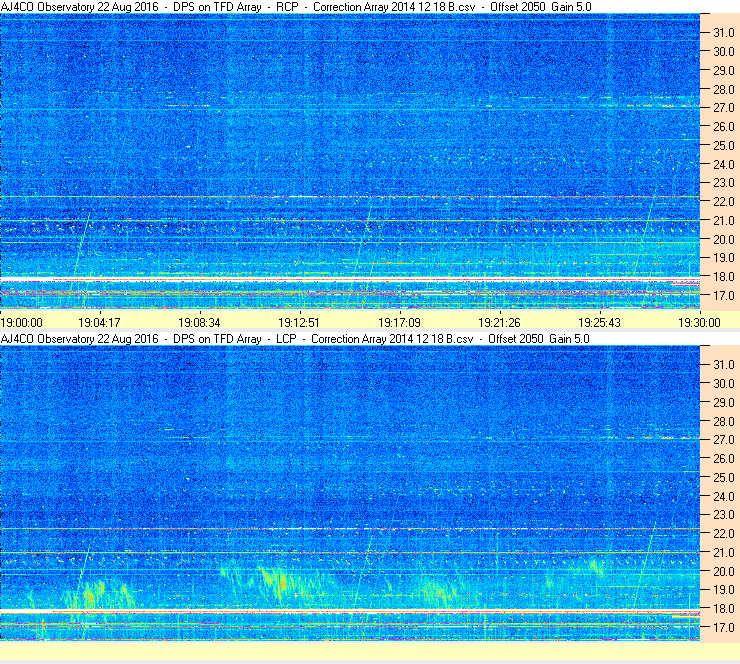Click 23.0 frequency label in LCP panel

723,515
